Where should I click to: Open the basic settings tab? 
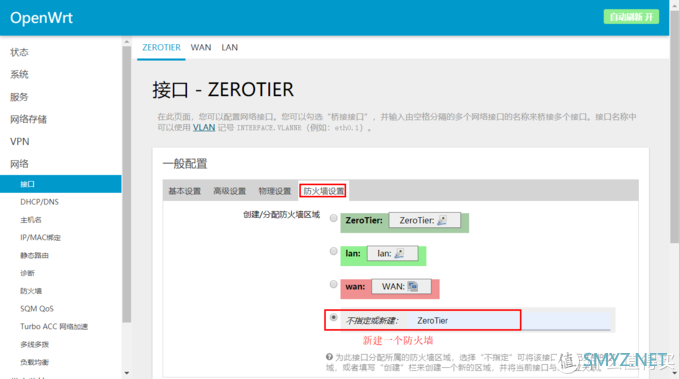pos(185,191)
